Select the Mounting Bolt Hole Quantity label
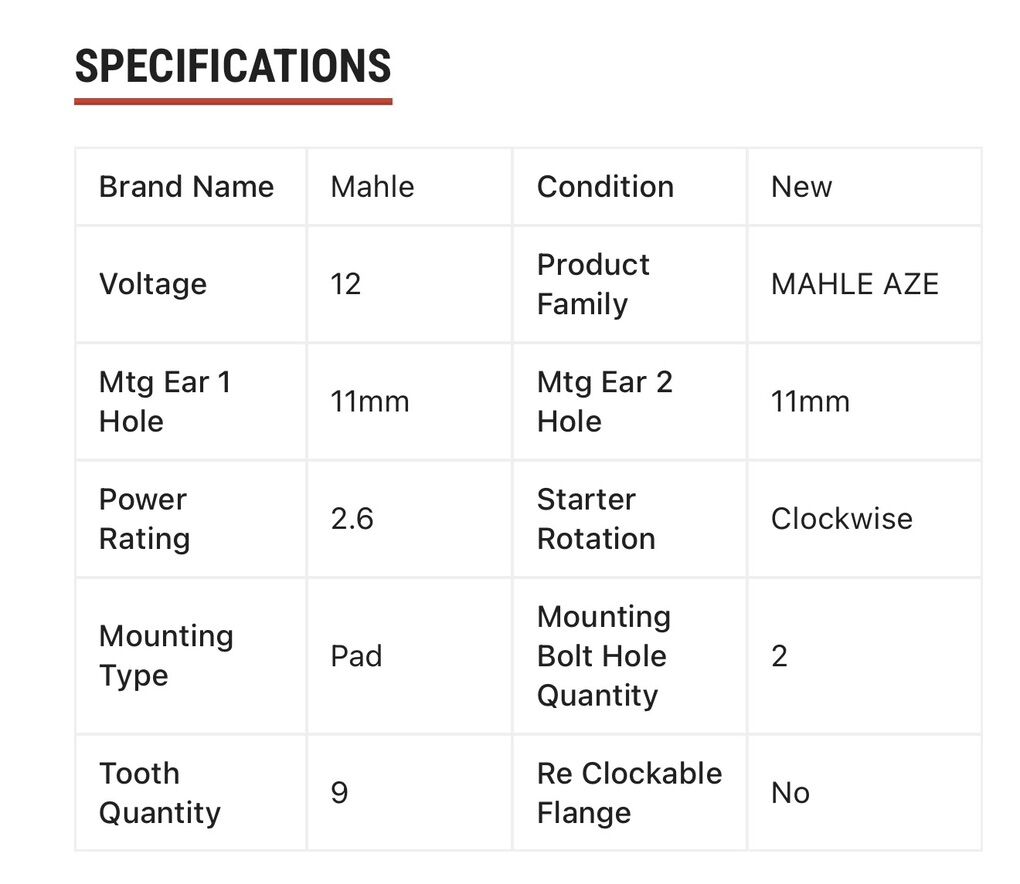This screenshot has width=1020, height=884. pyautogui.click(x=603, y=655)
